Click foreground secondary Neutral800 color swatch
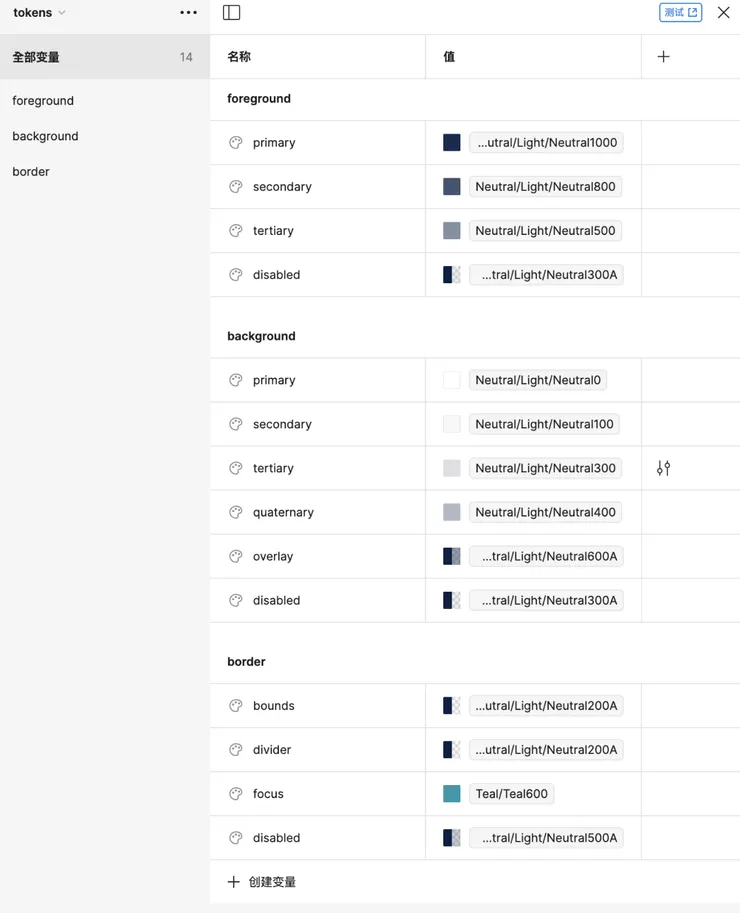The image size is (740, 913). click(452, 187)
